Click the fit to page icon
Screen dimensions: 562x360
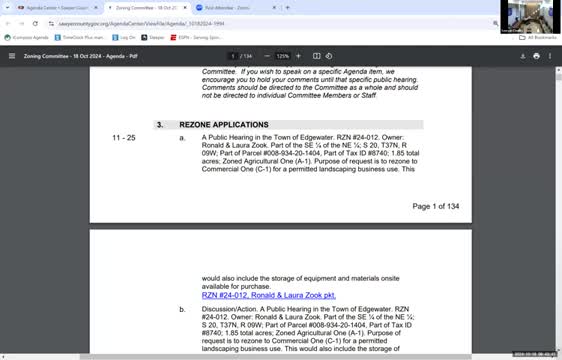316,56
